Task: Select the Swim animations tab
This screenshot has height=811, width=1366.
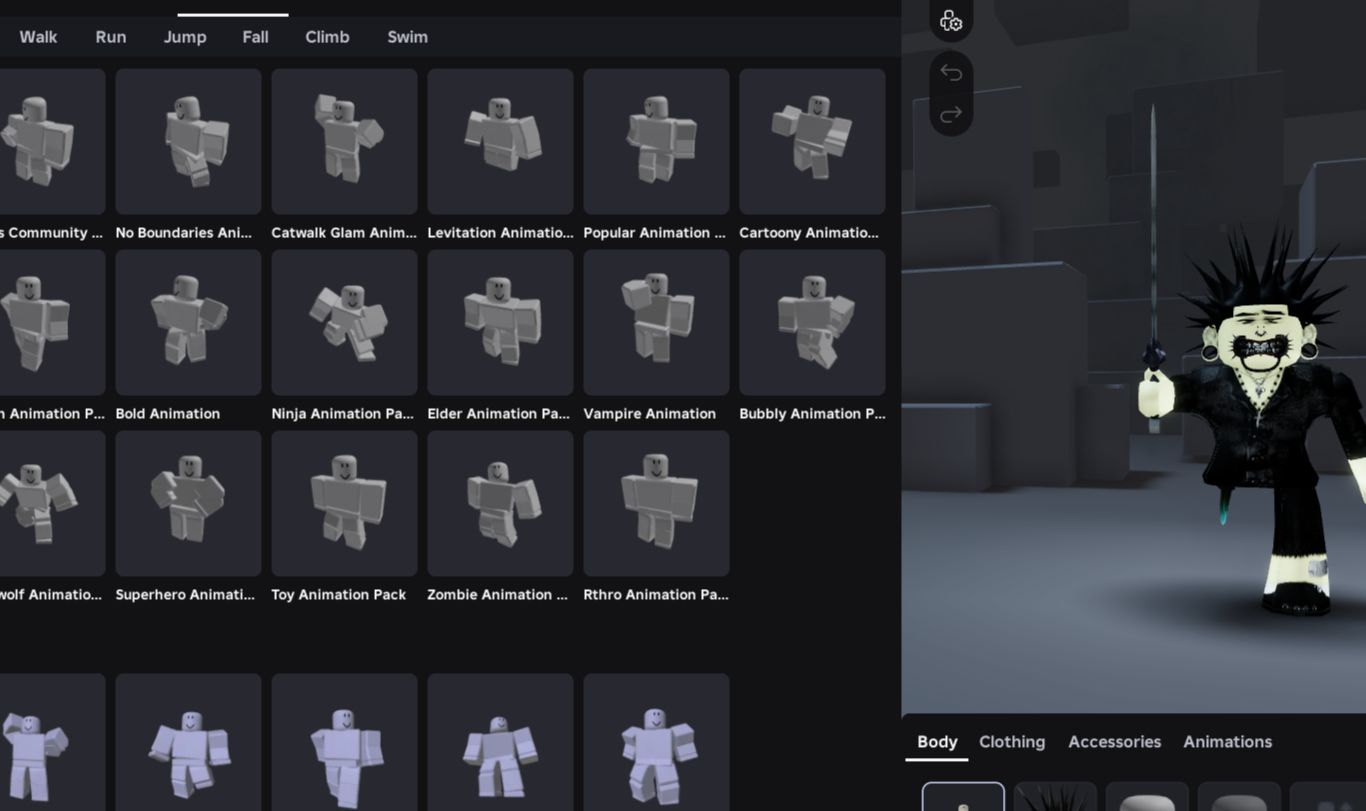Action: tap(407, 37)
